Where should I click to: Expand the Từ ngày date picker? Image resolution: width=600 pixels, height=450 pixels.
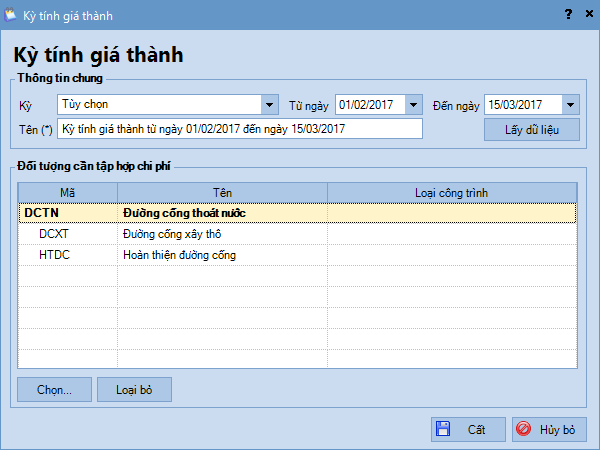coord(414,105)
